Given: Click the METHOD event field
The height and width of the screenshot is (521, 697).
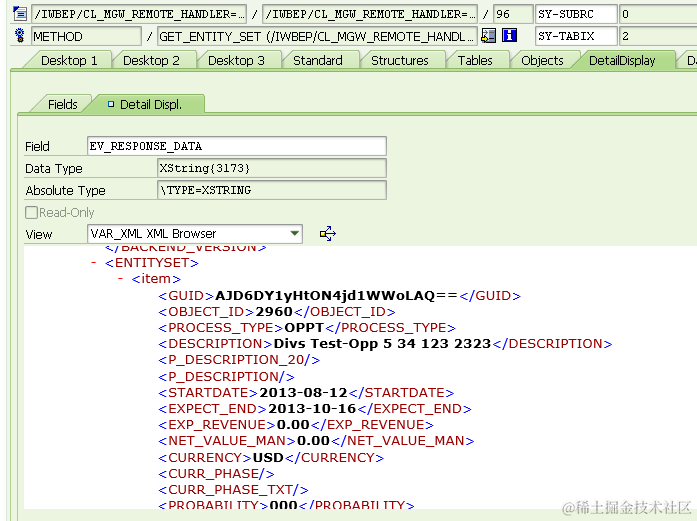Looking at the screenshot, I should (x=86, y=36).
